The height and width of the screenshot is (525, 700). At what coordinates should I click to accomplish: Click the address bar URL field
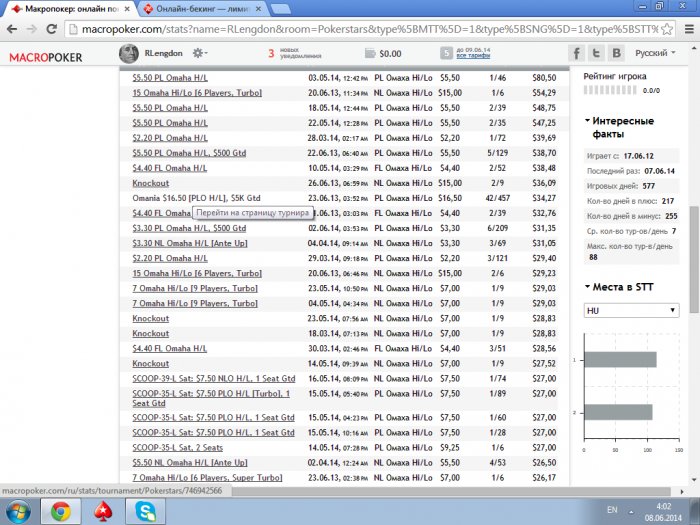coord(366,29)
